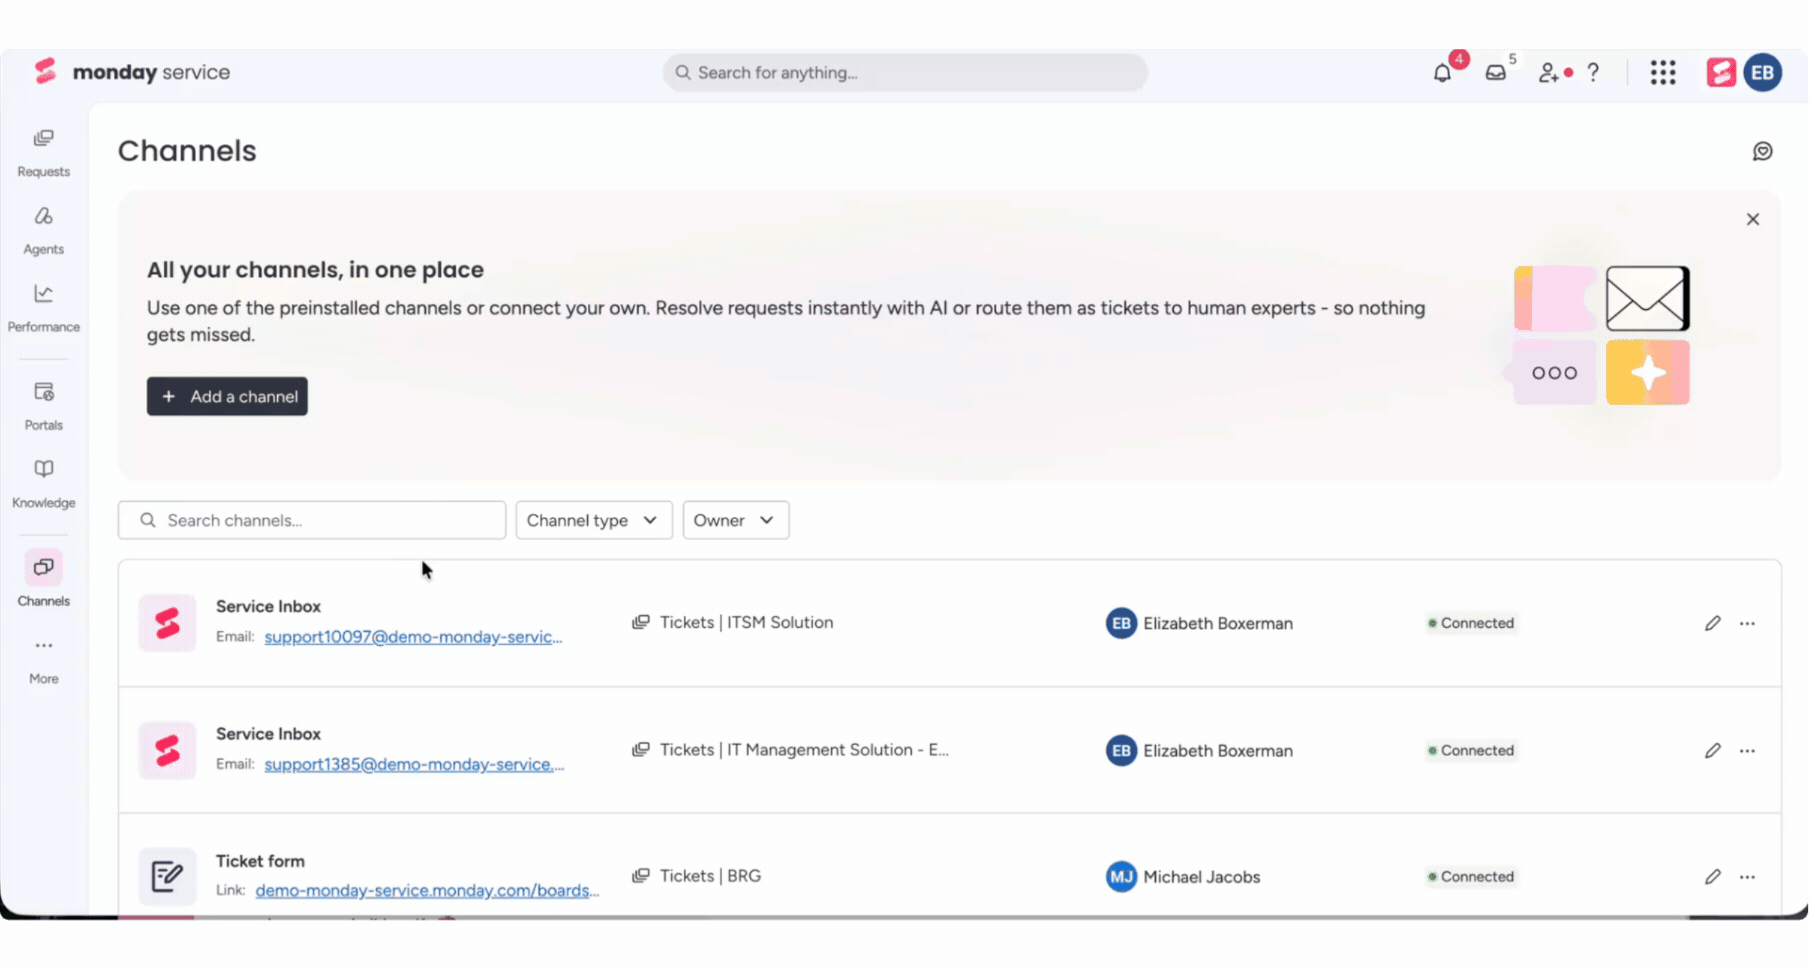Focus the Search for anything field
The image size is (1809, 970).
[x=905, y=73]
